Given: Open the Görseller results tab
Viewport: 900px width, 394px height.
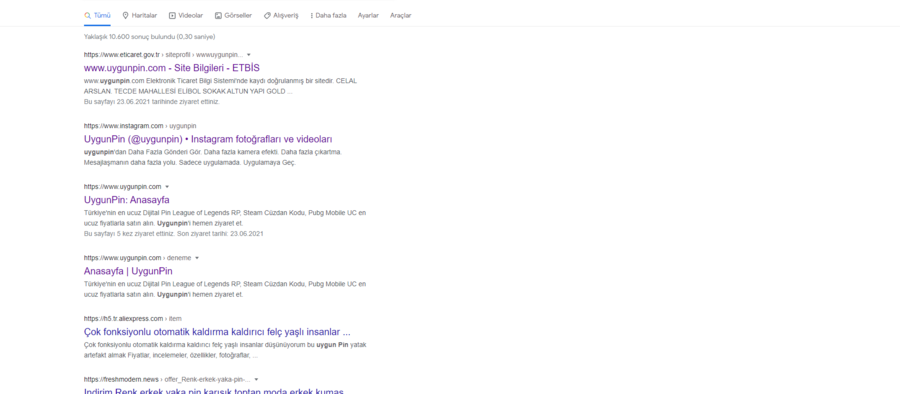Looking at the screenshot, I should pos(233,16).
